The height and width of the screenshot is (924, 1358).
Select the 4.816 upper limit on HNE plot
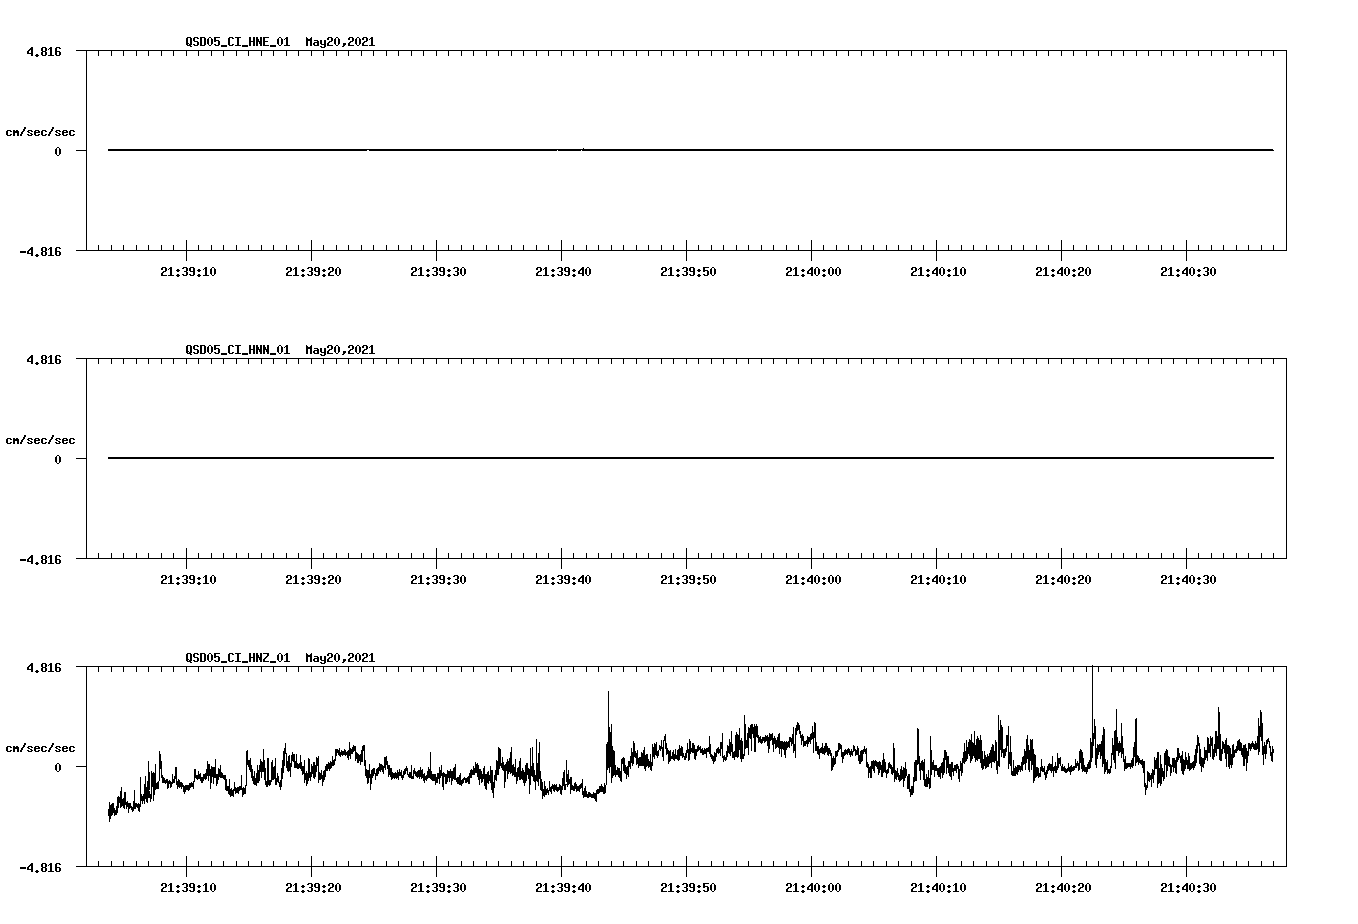tap(44, 51)
